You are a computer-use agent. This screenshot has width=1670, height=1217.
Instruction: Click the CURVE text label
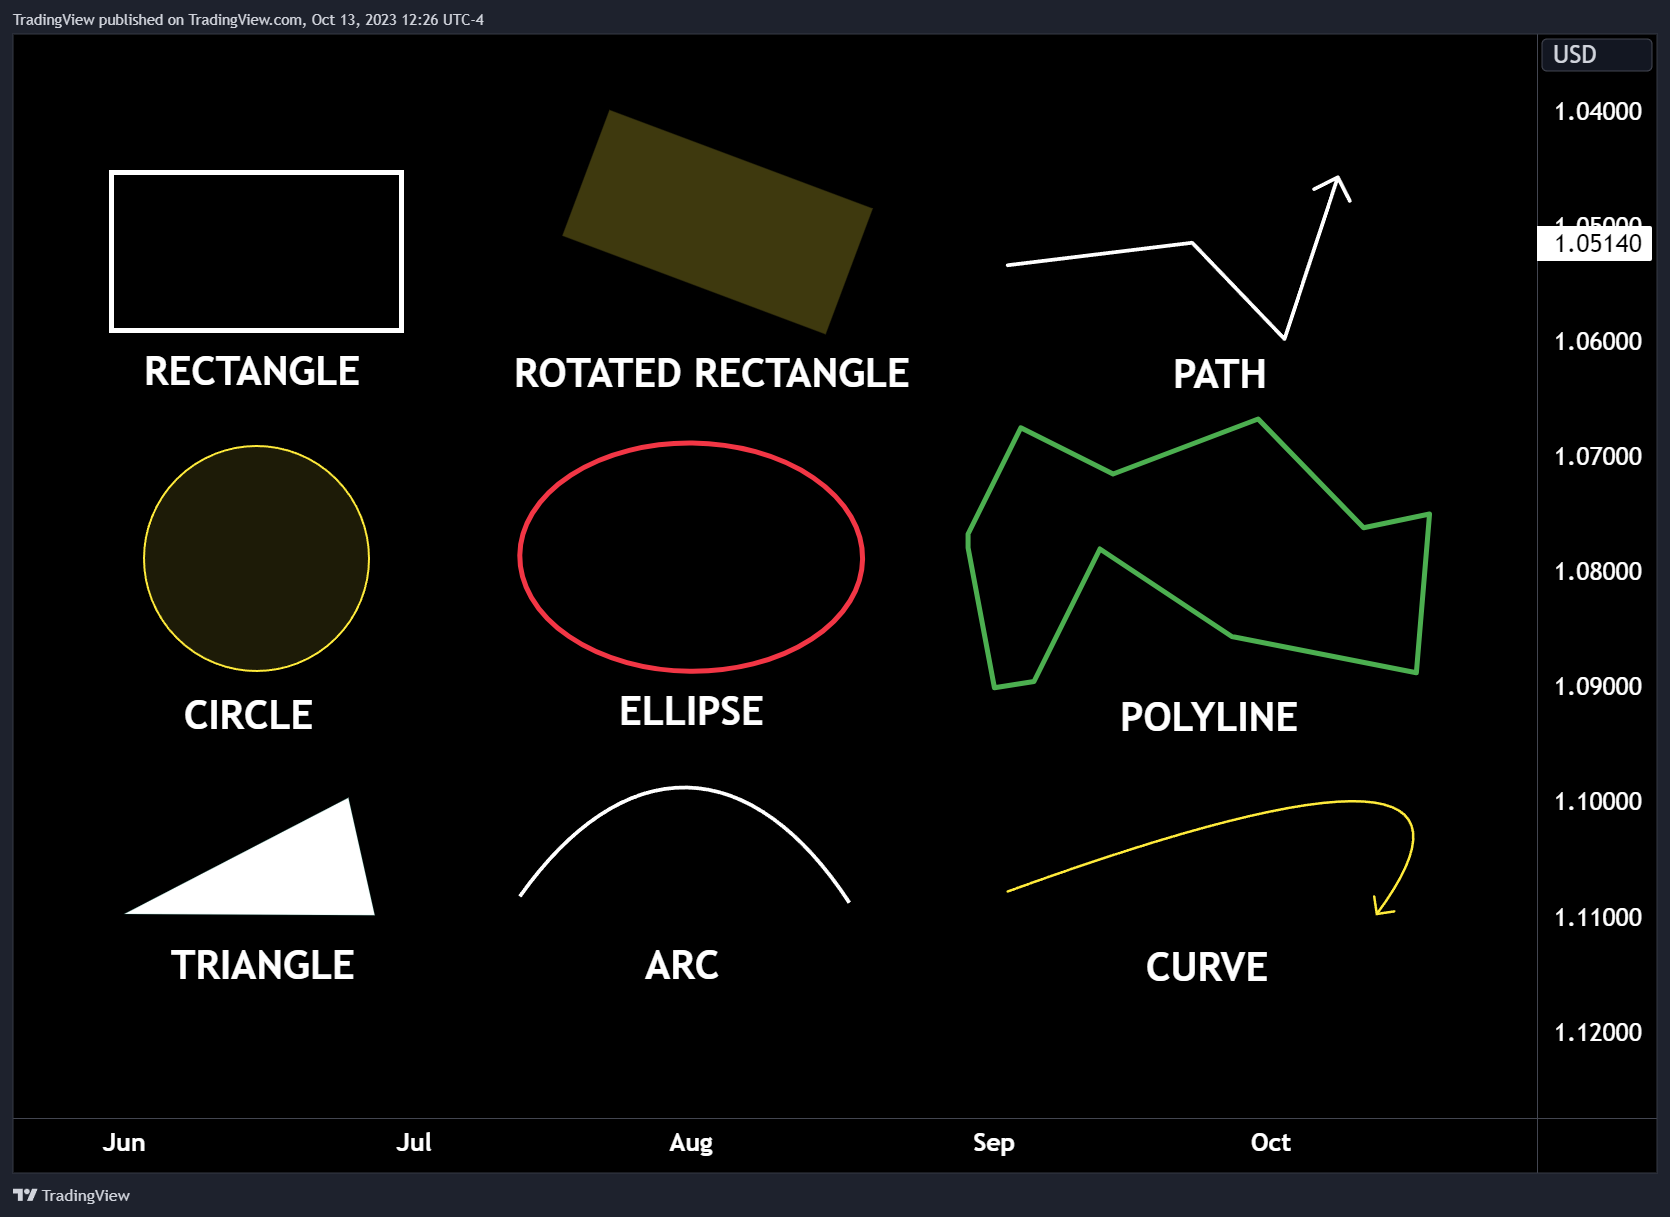pyautogui.click(x=1206, y=967)
